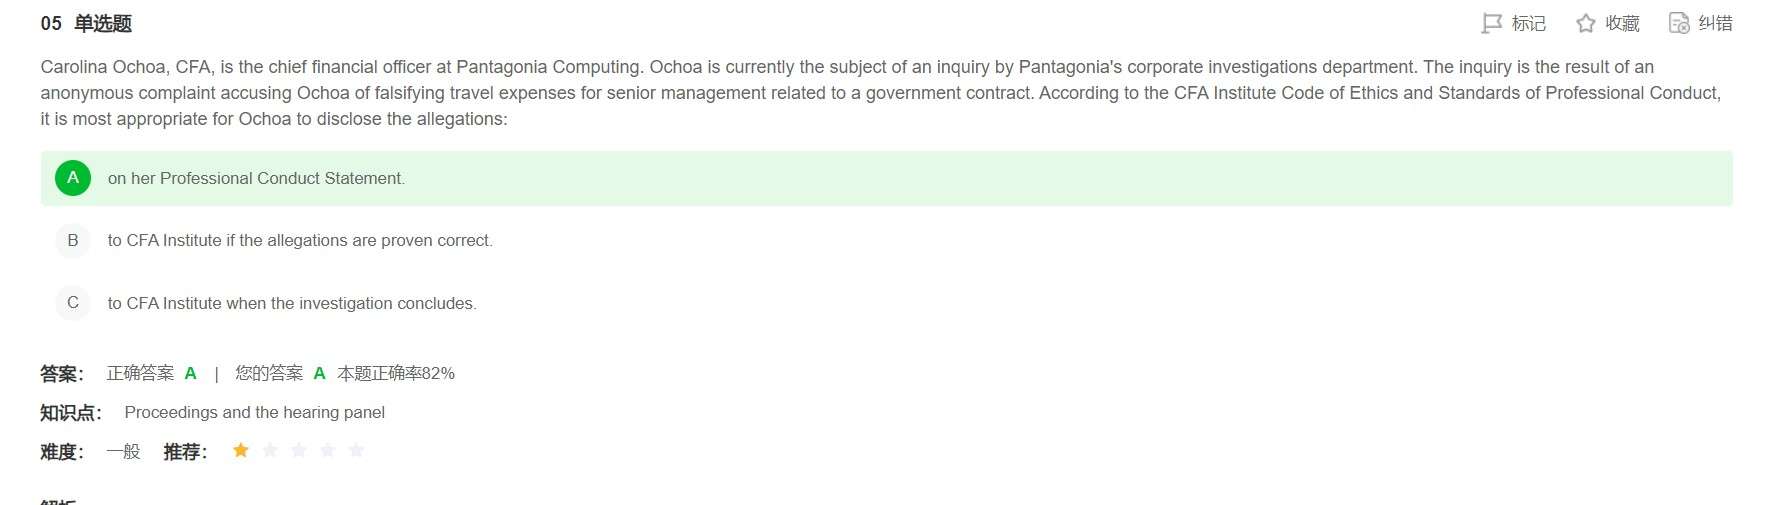Viewport: 1779px width, 505px height.
Task: Click the 纠错 label
Action: [x=1715, y=23]
